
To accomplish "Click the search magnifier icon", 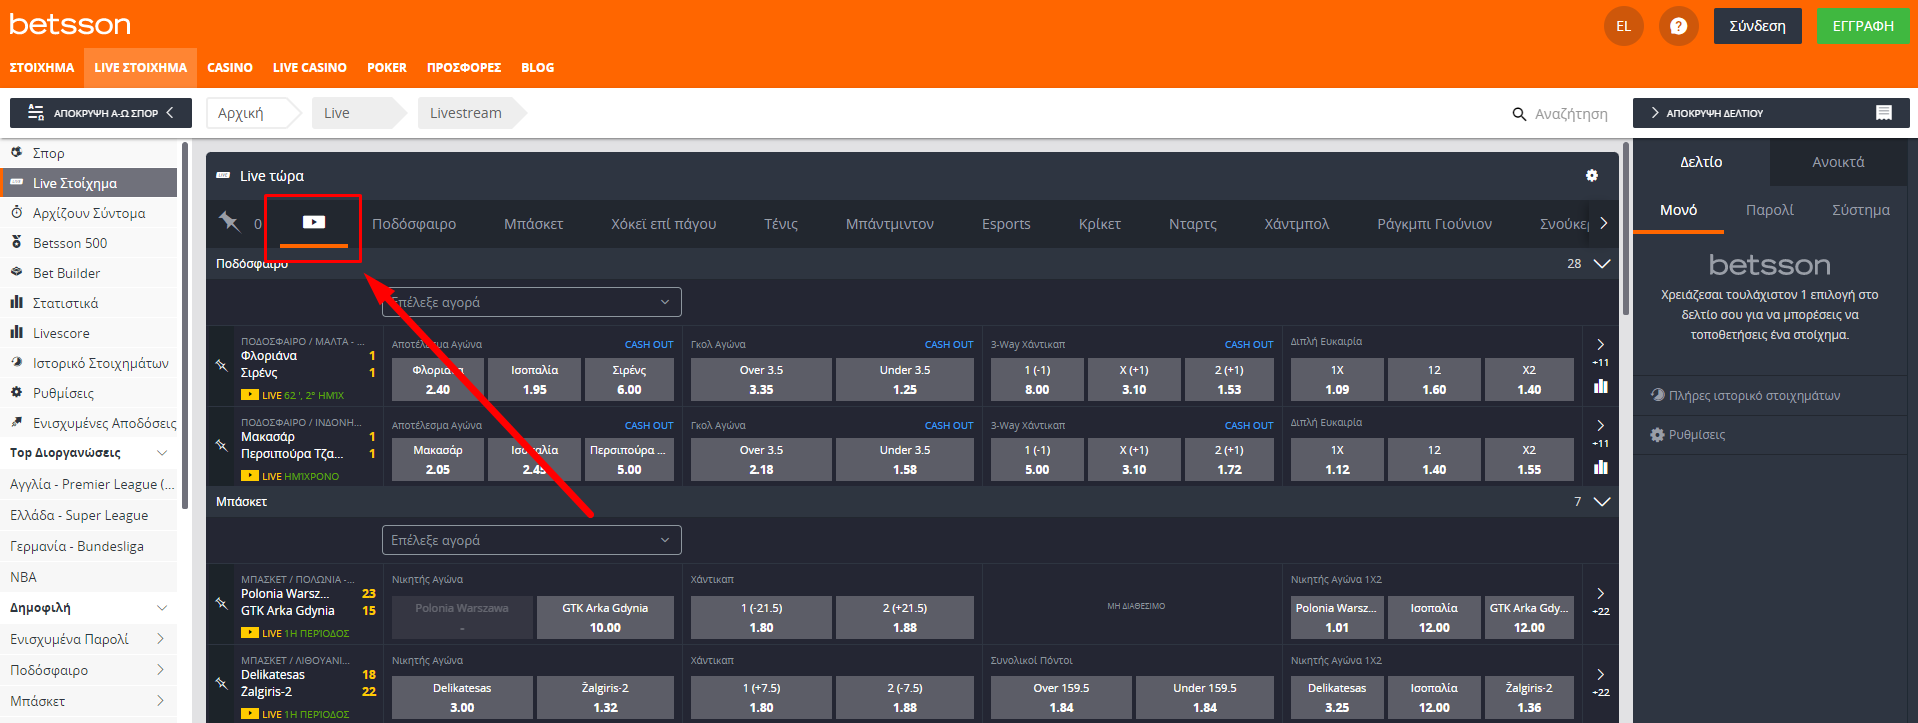I will coord(1519,114).
